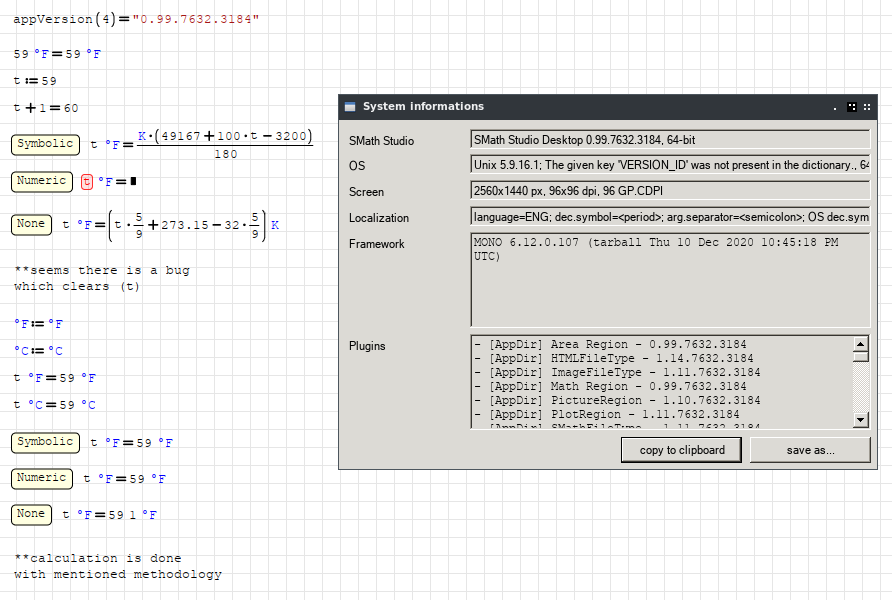Click the System informations window icon
Image resolution: width=892 pixels, height=600 pixels.
[350, 107]
